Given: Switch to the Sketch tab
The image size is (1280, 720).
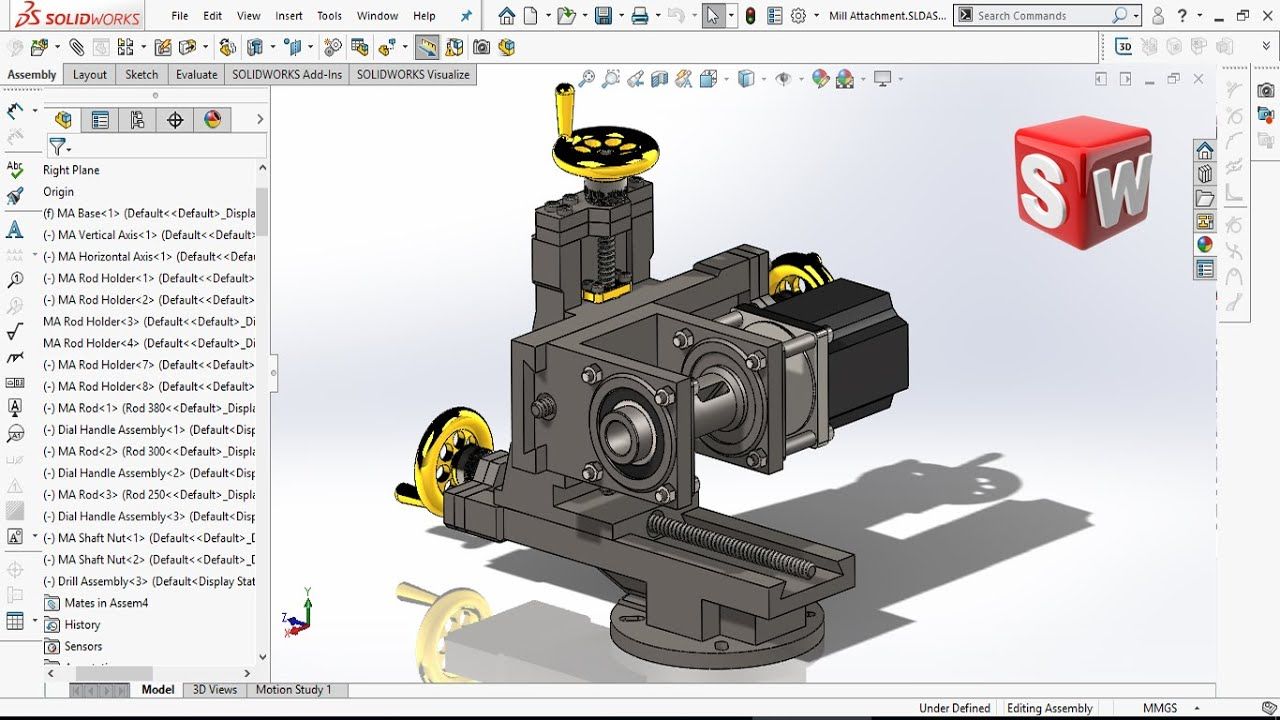Looking at the screenshot, I should (x=141, y=74).
